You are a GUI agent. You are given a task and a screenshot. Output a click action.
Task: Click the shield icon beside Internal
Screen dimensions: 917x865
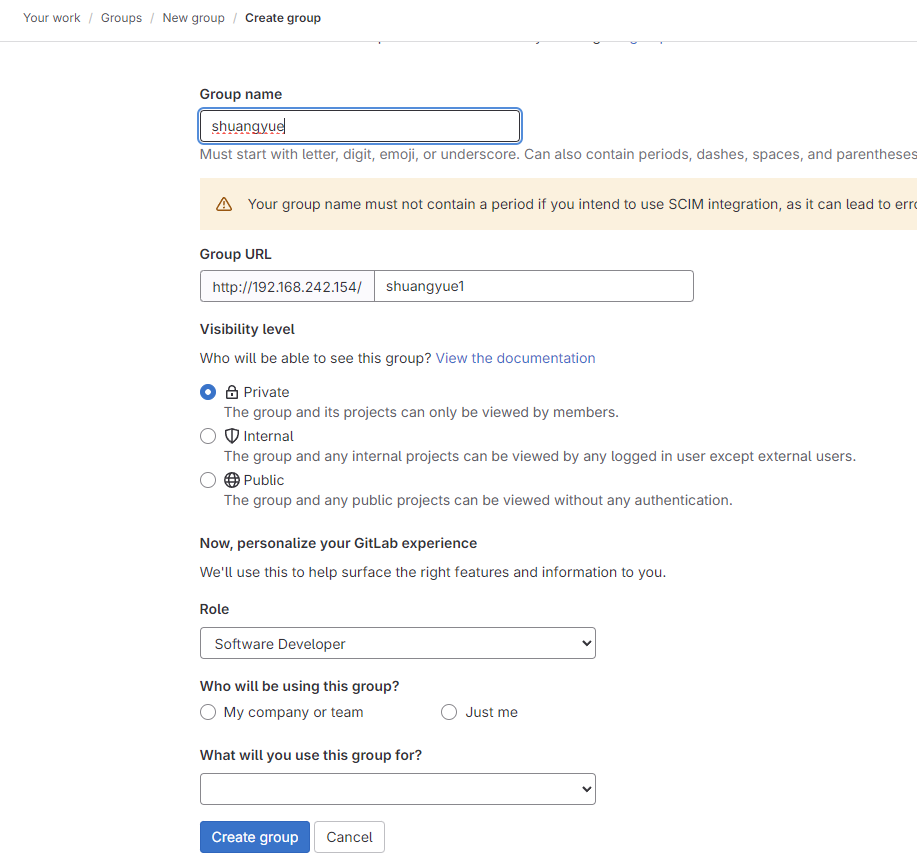coord(232,436)
